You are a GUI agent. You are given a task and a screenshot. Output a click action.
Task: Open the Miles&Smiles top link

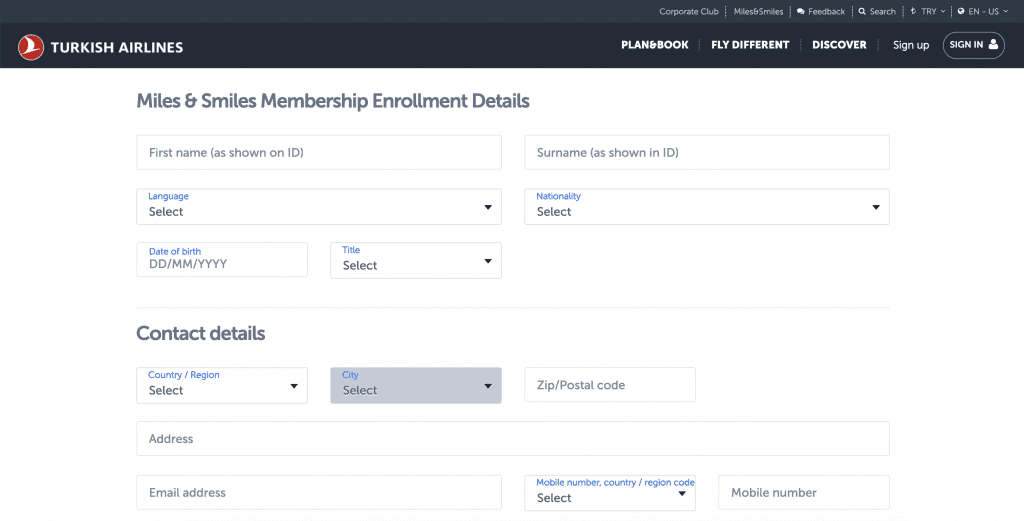pos(758,12)
